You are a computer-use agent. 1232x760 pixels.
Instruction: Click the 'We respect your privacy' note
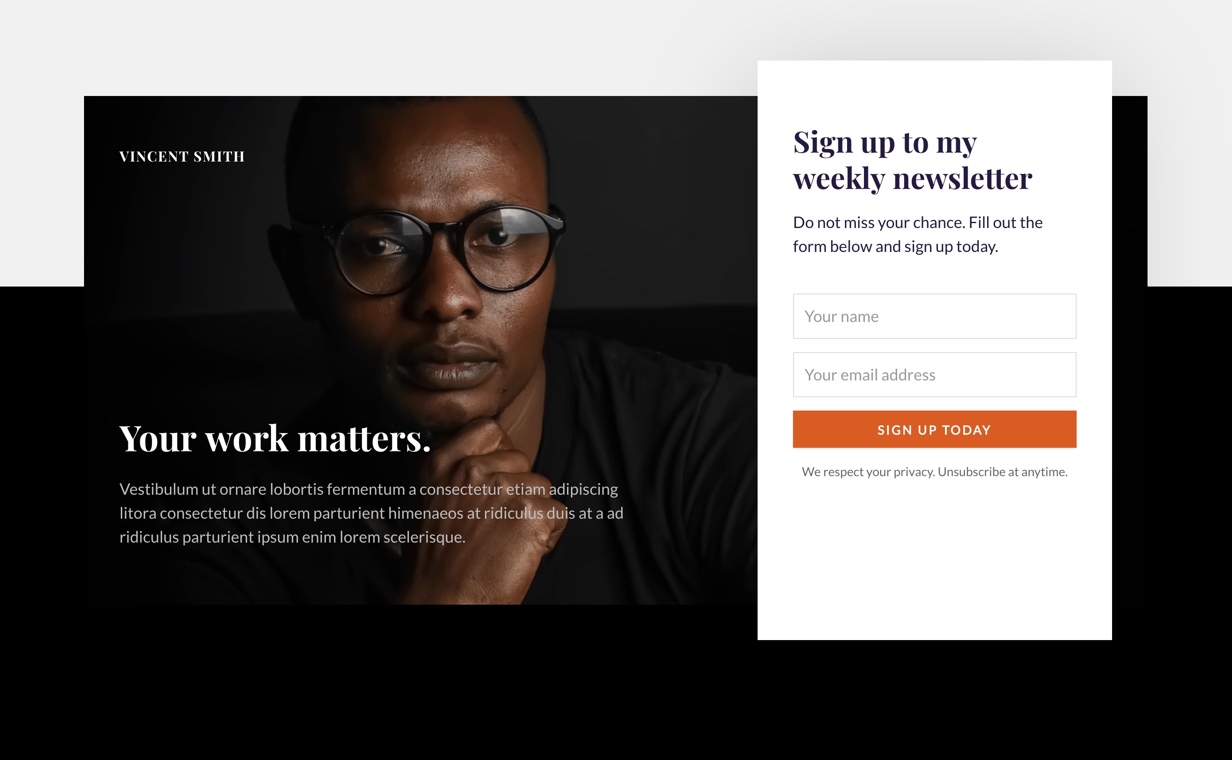coord(934,471)
